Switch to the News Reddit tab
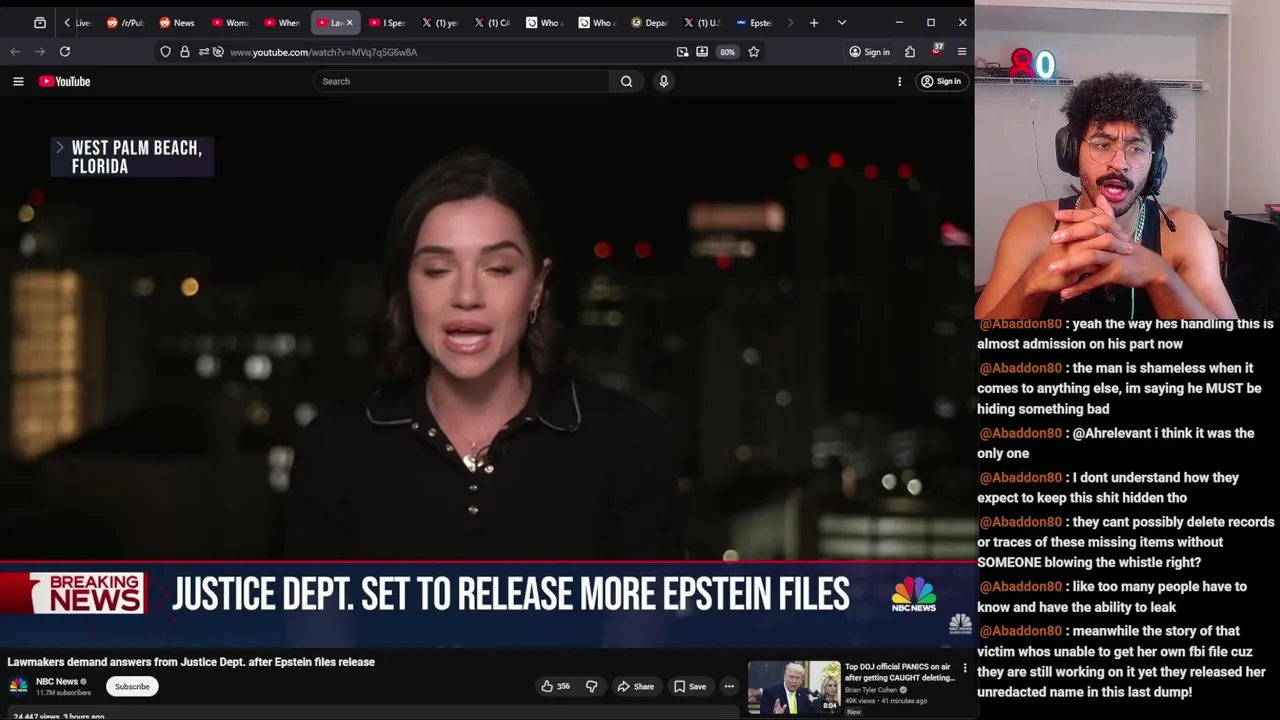The height and width of the screenshot is (720, 1280). (x=177, y=22)
